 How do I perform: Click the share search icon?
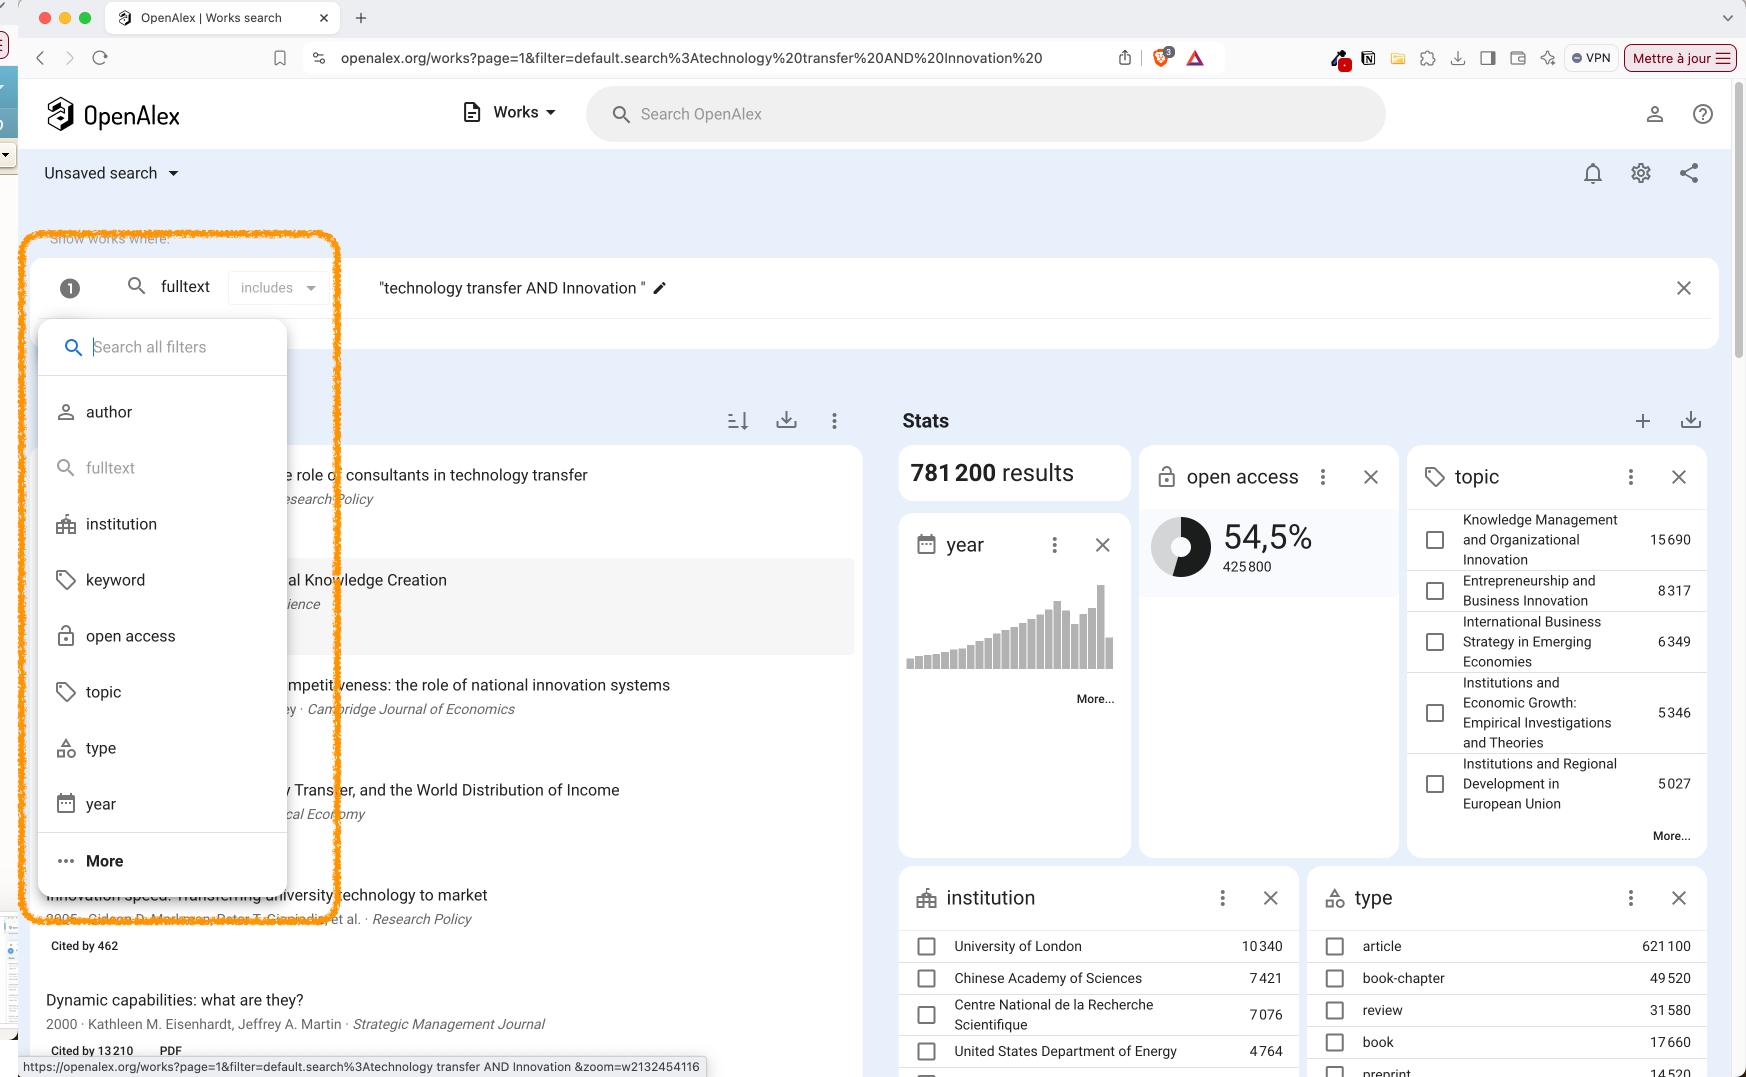(x=1688, y=174)
